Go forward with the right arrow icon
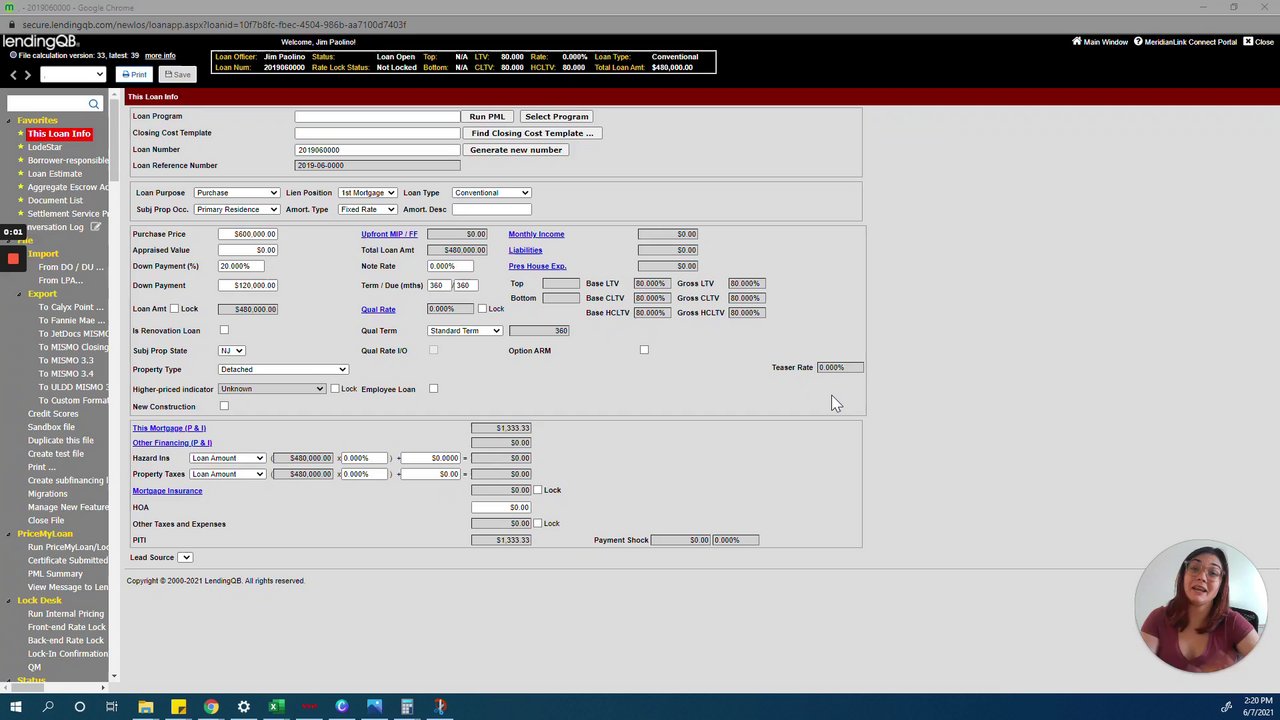Viewport: 1280px width, 720px height. [x=28, y=75]
